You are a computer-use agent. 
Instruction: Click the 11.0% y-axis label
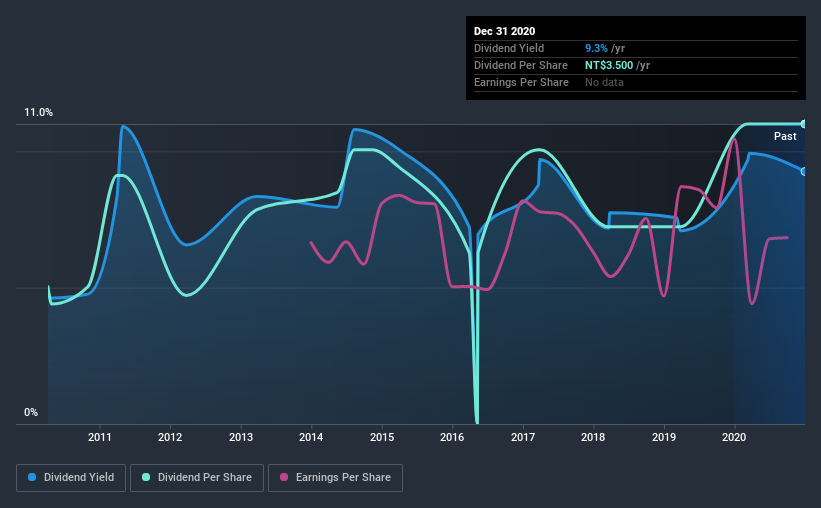pos(38,113)
